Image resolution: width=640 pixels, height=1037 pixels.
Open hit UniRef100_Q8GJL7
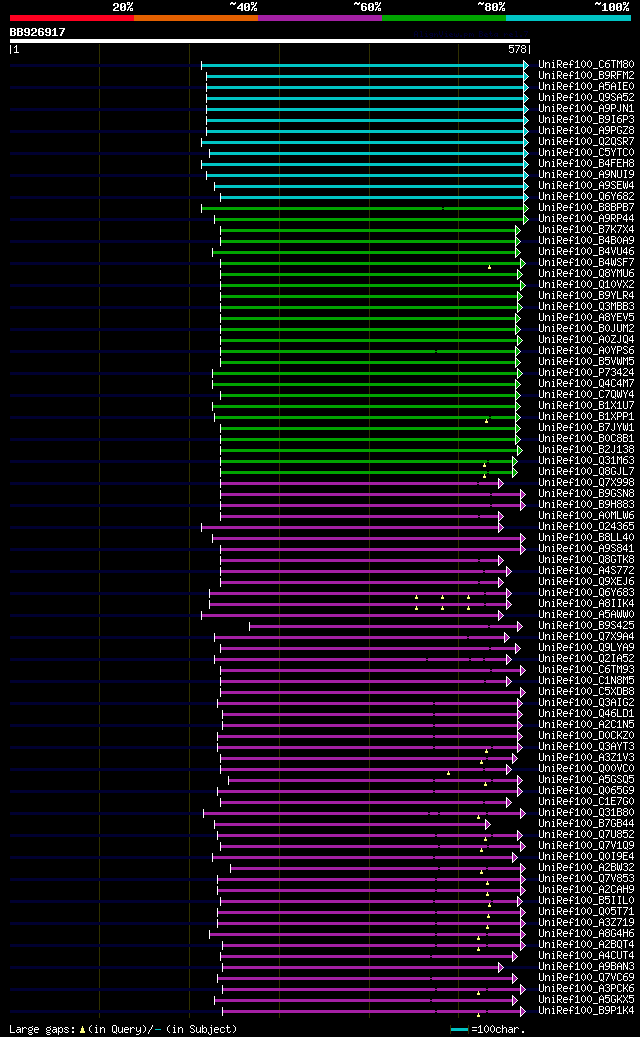[586, 472]
